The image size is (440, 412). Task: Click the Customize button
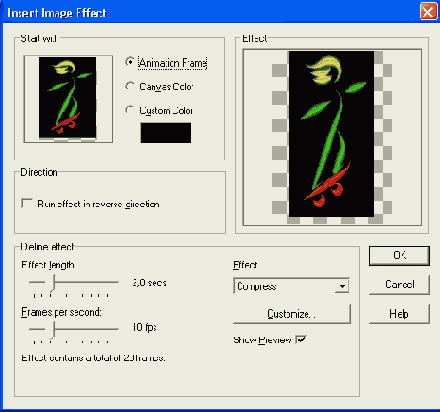[292, 314]
